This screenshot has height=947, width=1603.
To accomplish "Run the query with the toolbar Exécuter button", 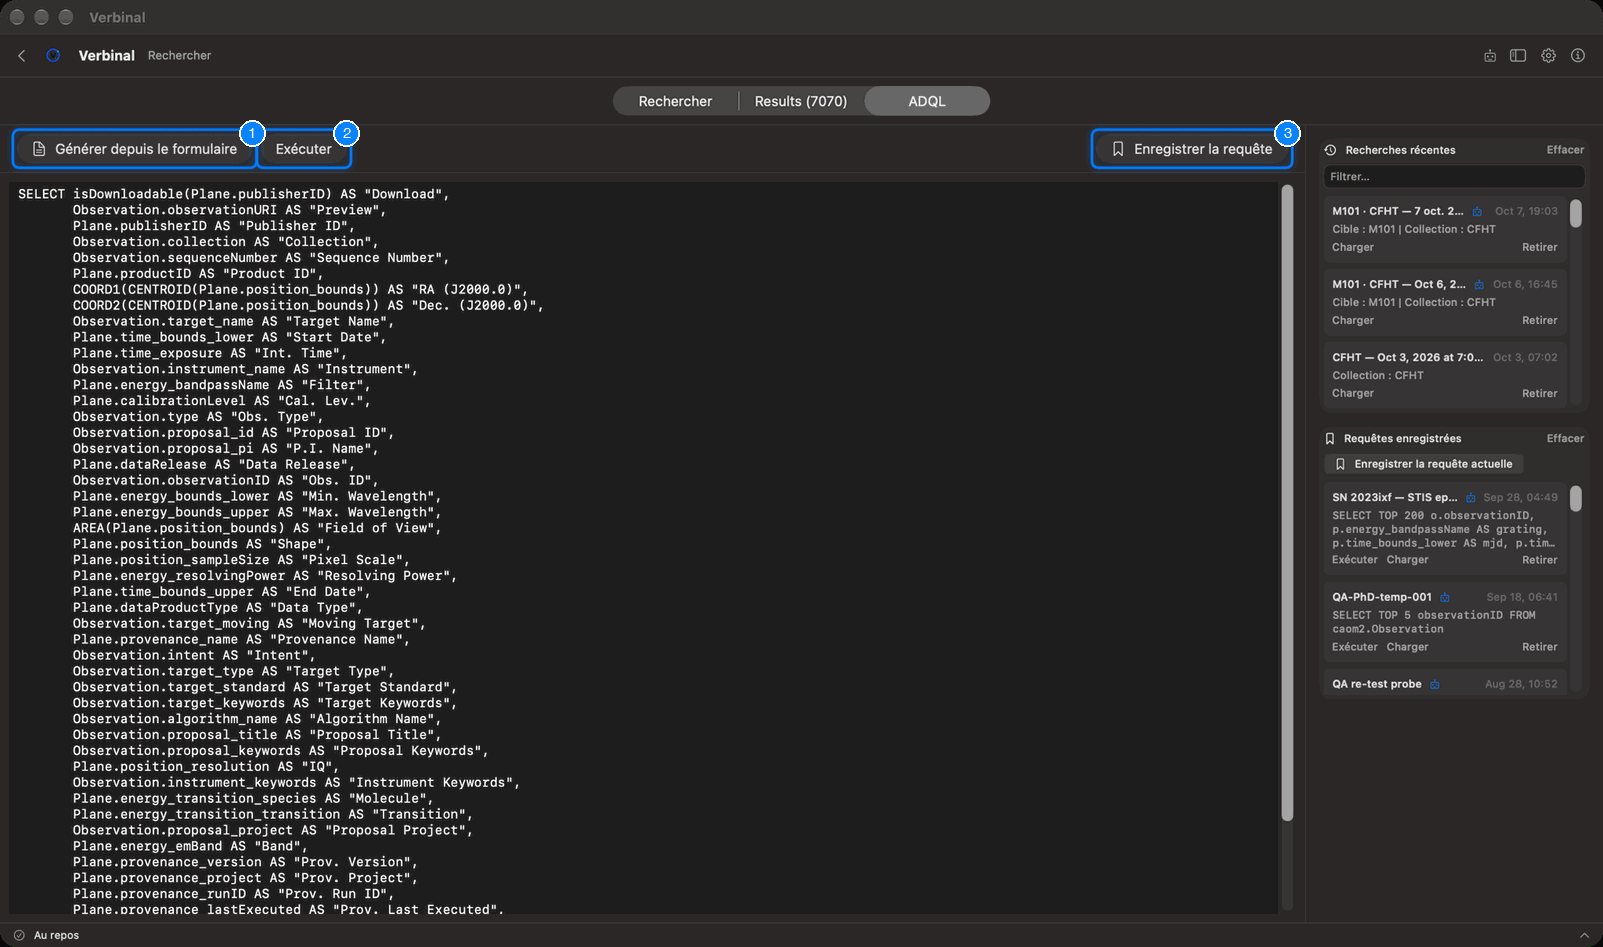I will 304,149.
